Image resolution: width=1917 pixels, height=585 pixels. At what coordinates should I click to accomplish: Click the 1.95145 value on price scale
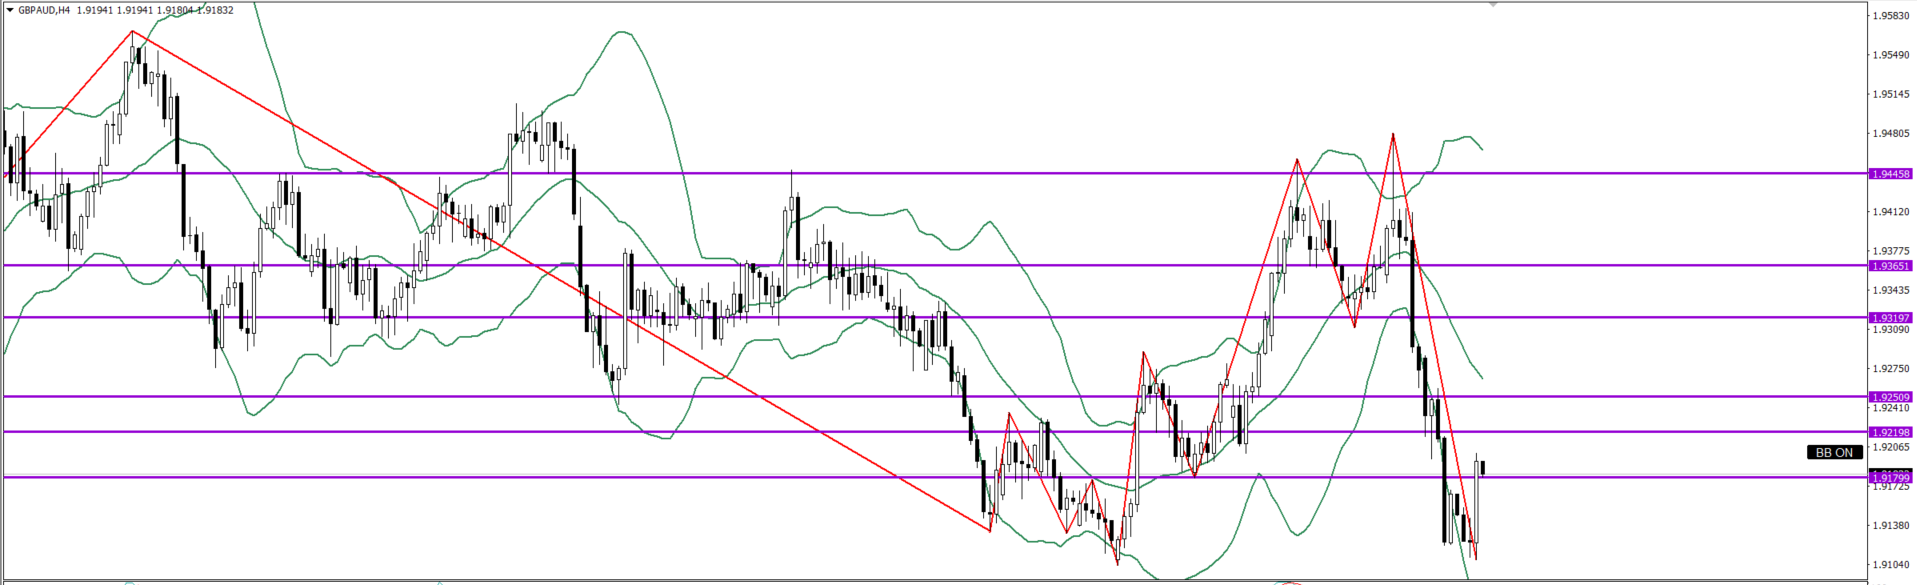click(x=1891, y=94)
